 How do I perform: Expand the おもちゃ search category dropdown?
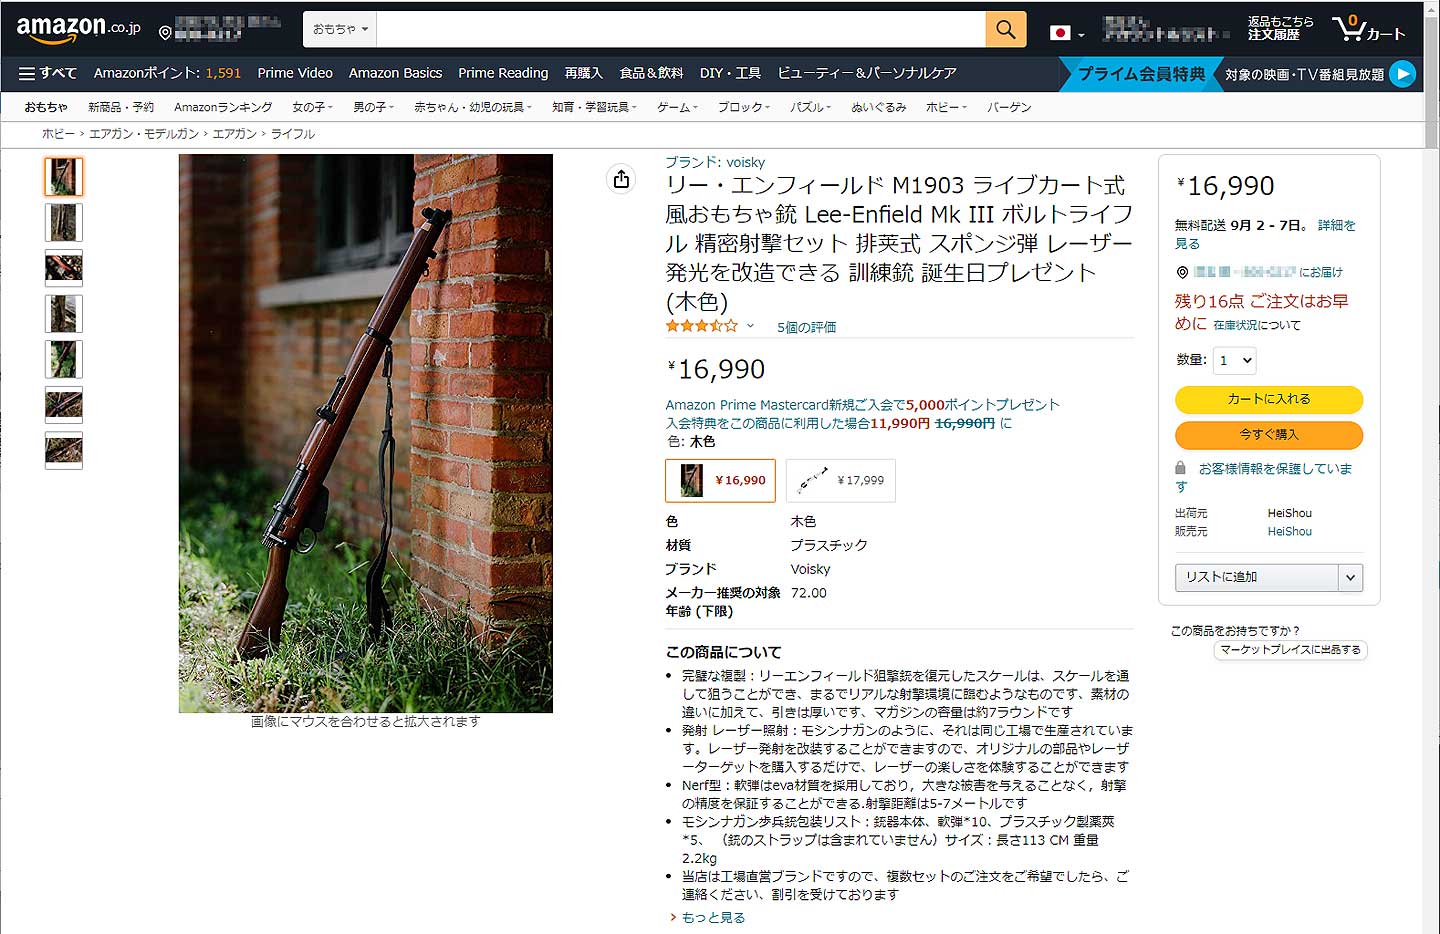(x=340, y=30)
